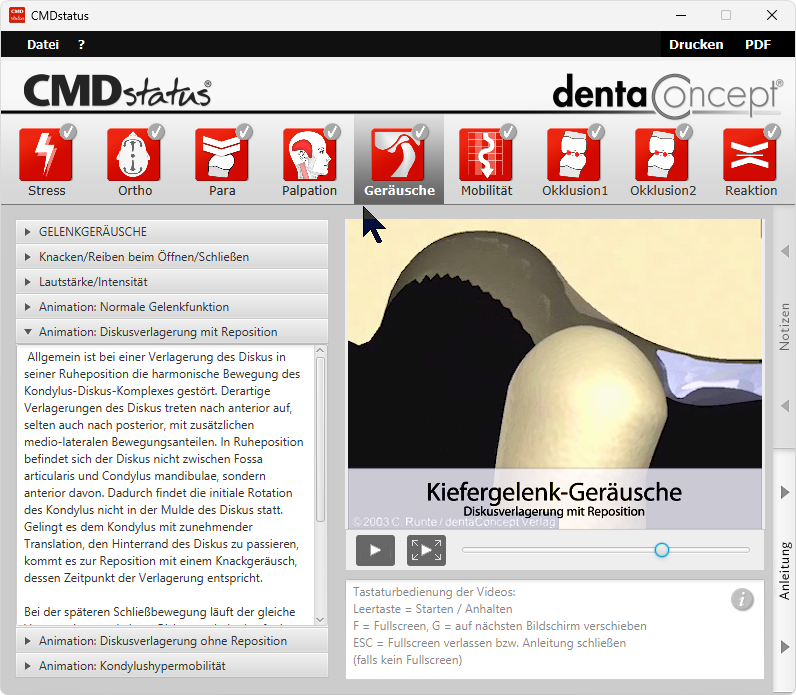Click the video position slider handle
The image size is (796, 695).
point(661,550)
